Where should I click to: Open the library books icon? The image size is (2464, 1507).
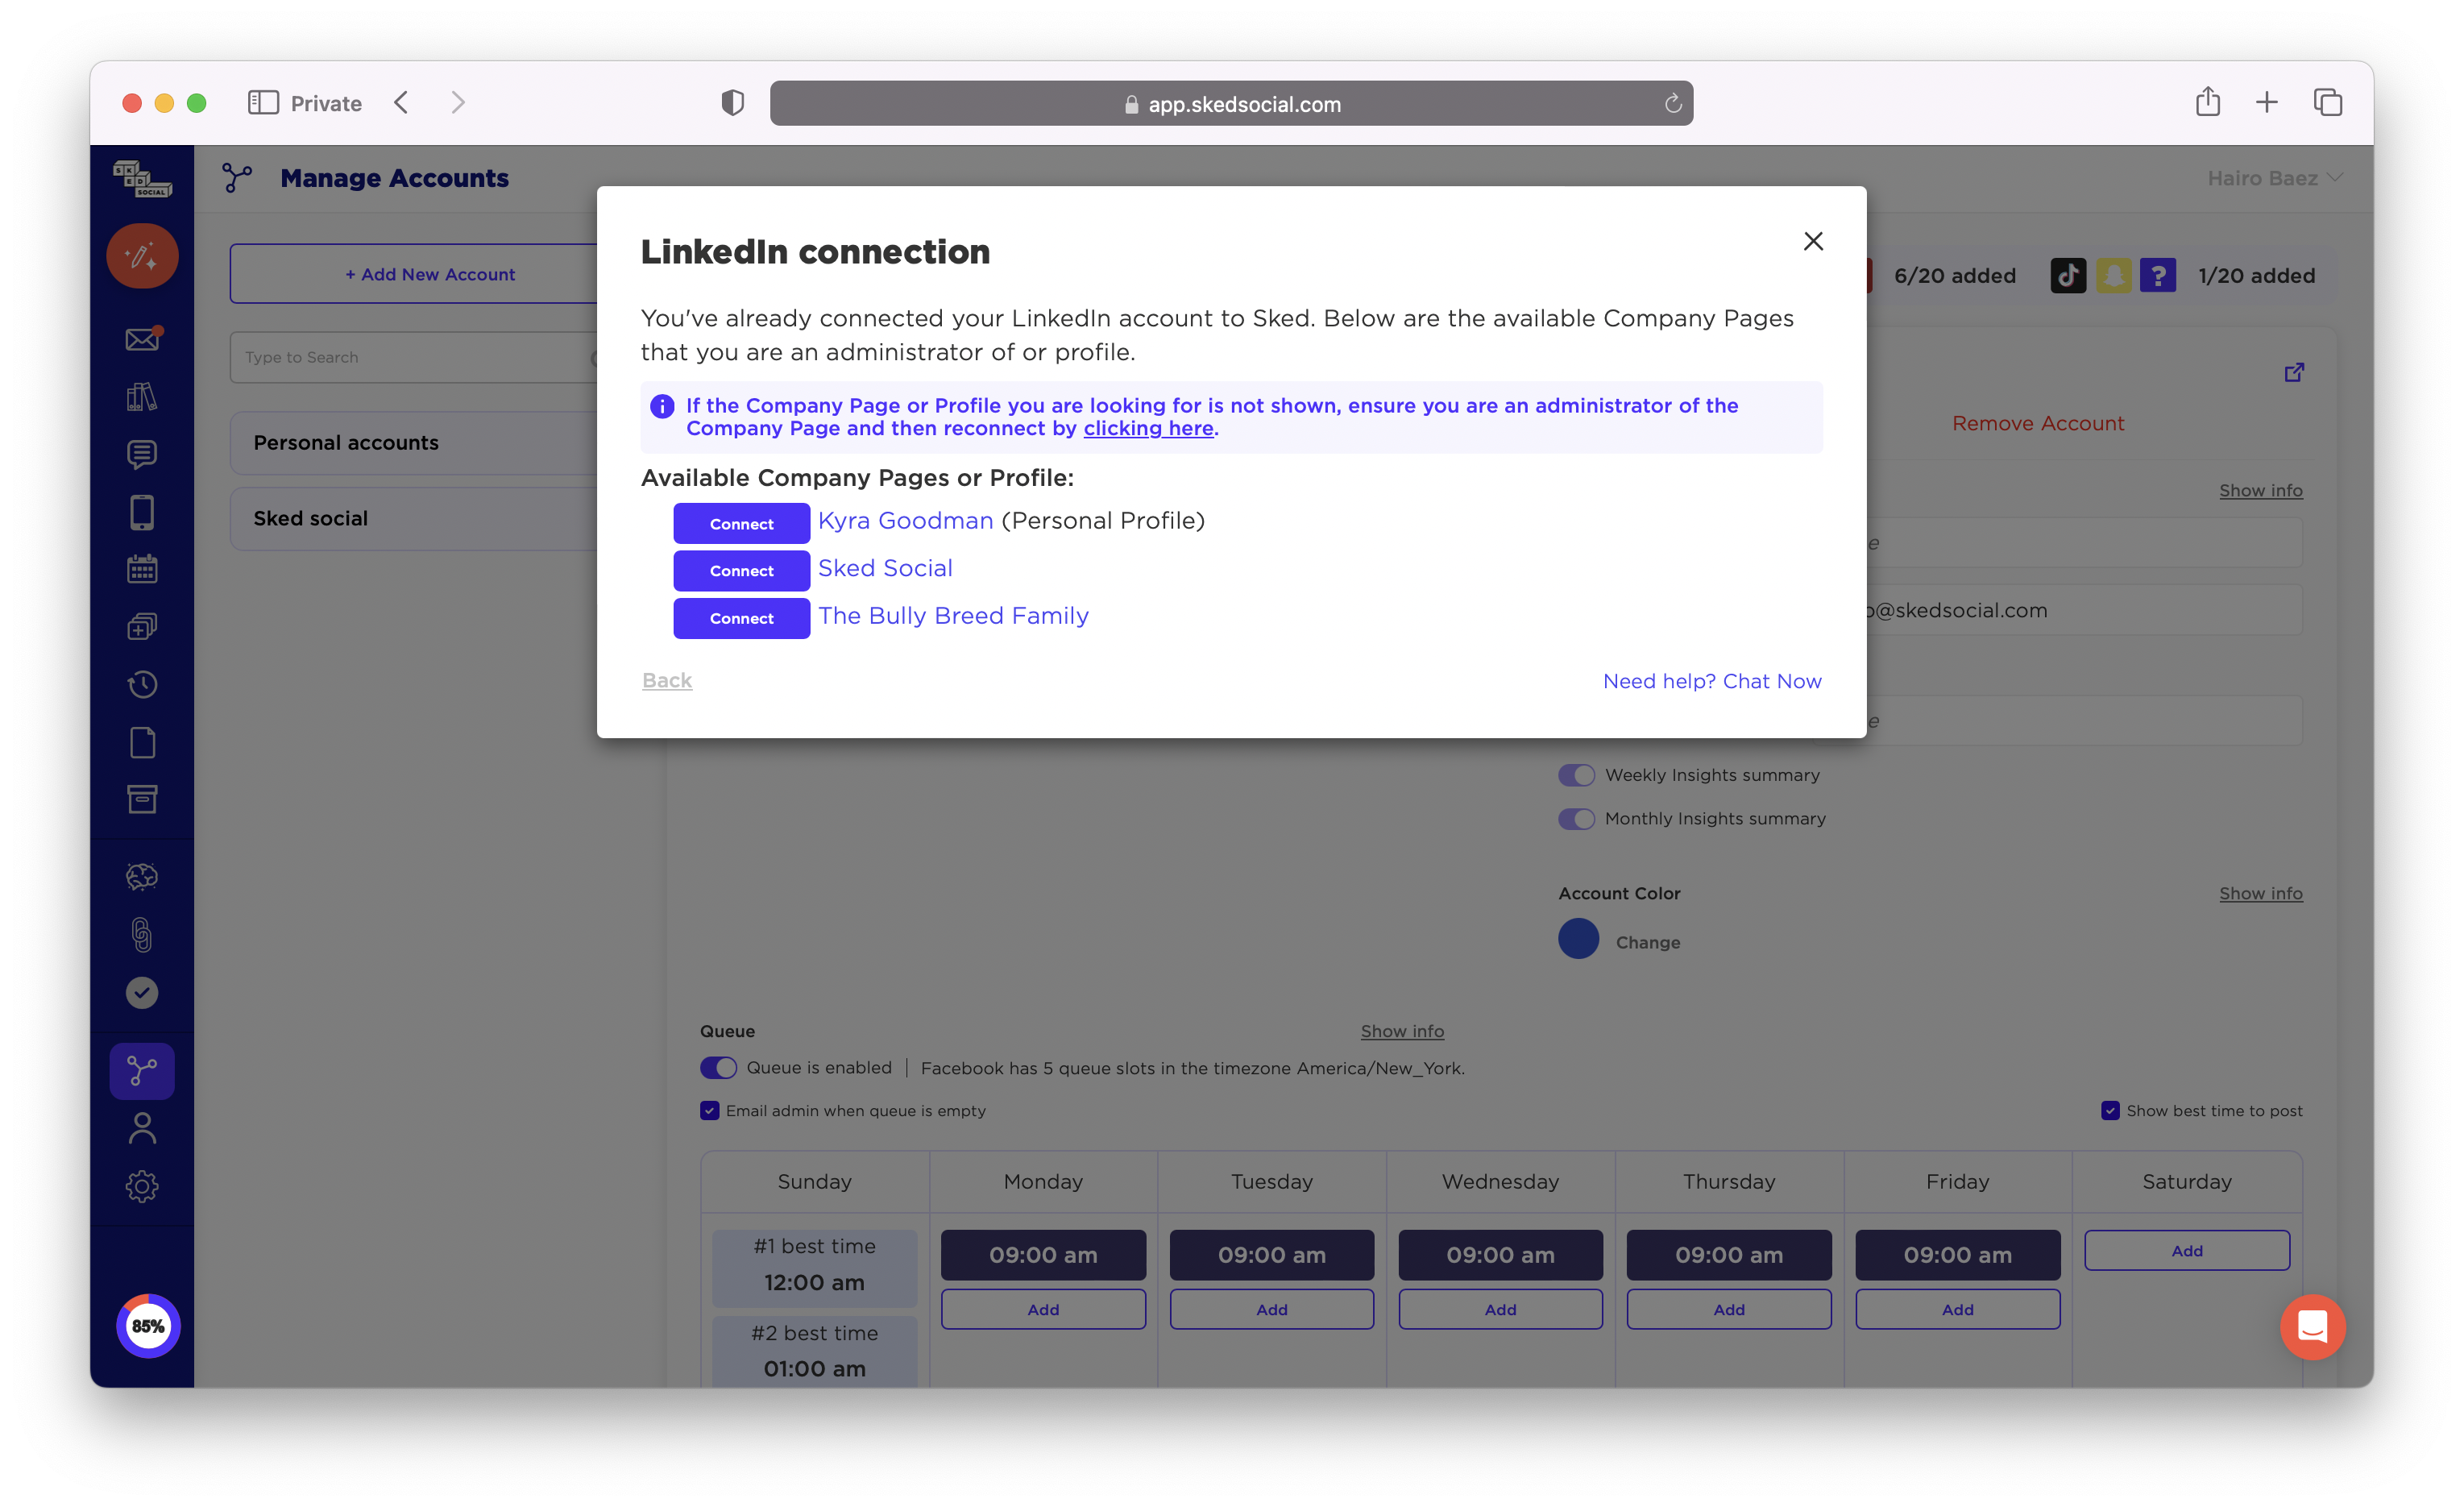coord(142,397)
